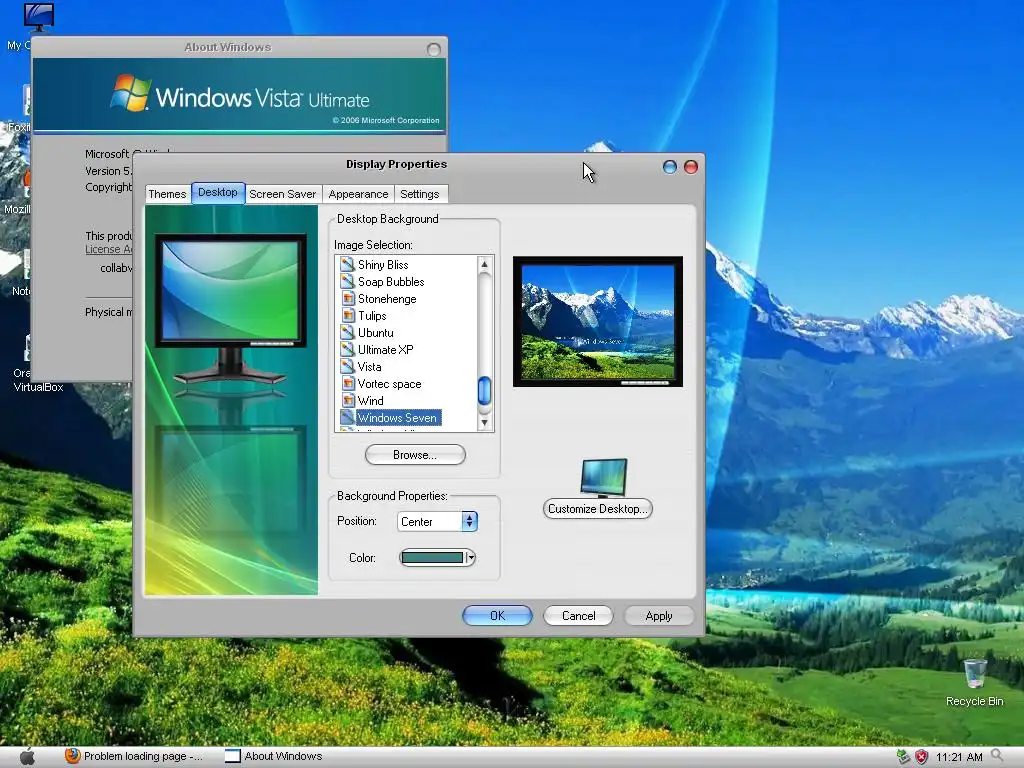Click the Ubuntu wallpaper icon

pos(347,332)
